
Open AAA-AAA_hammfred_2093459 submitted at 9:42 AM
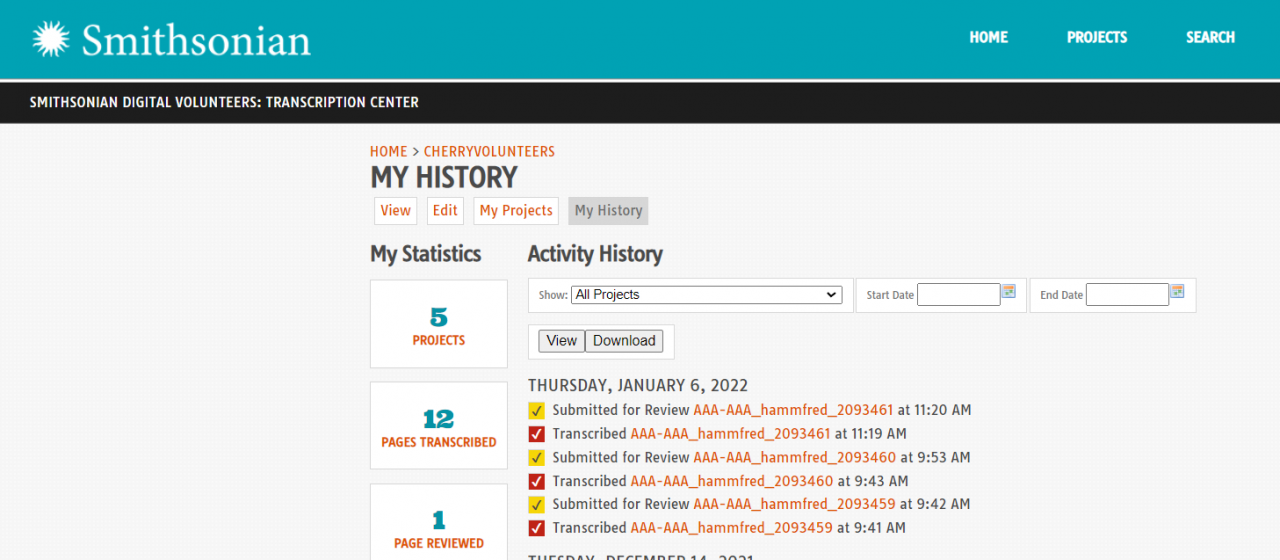click(x=794, y=504)
